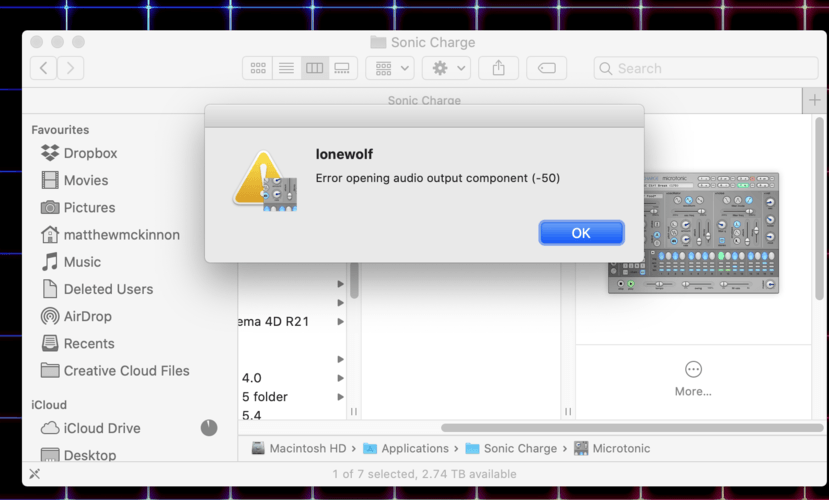Open the matthewmckinnon home folder

pos(122,235)
